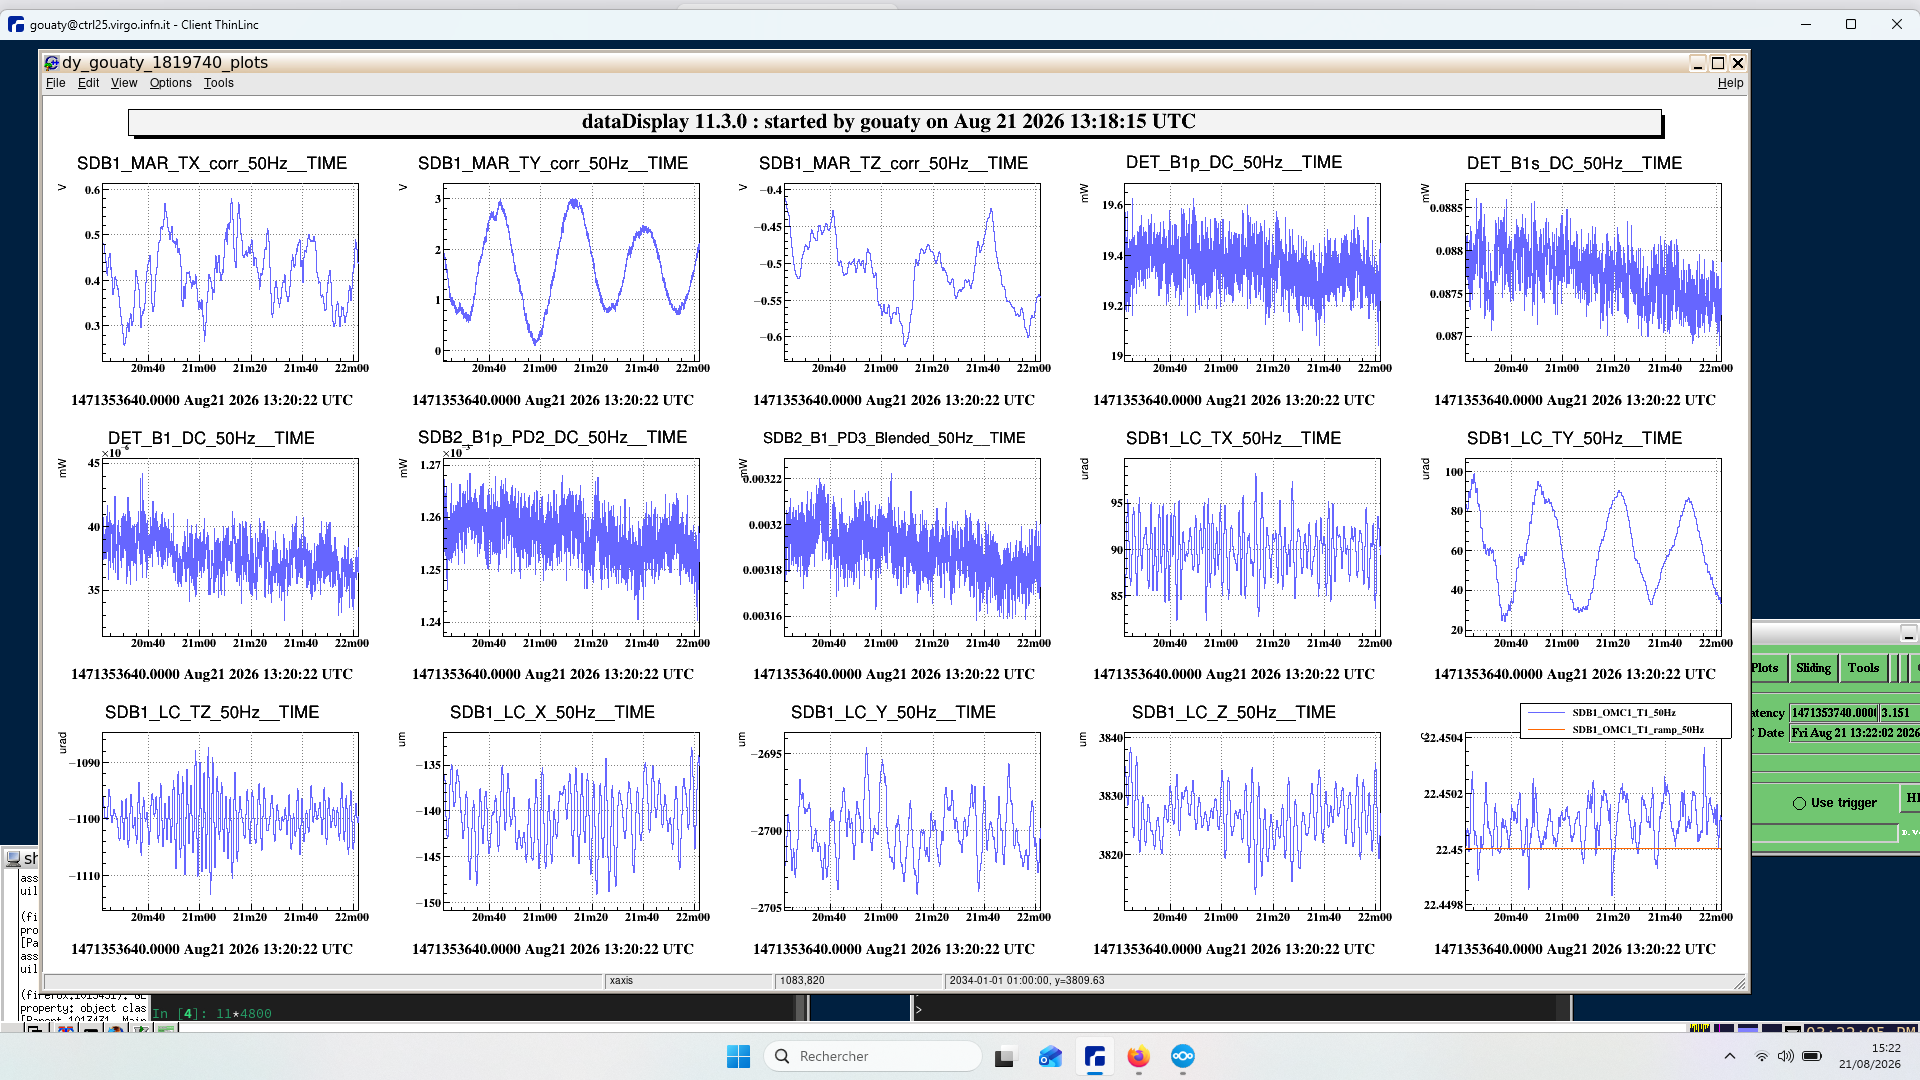
Task: Click the latency GPS time field
Action: [x=1834, y=713]
